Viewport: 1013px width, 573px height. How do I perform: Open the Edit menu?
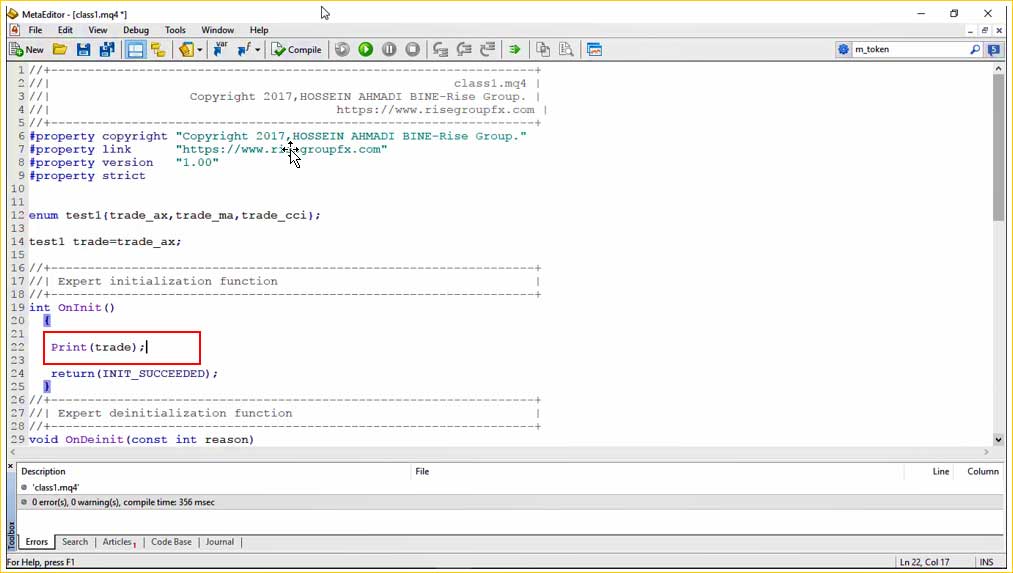click(x=65, y=30)
